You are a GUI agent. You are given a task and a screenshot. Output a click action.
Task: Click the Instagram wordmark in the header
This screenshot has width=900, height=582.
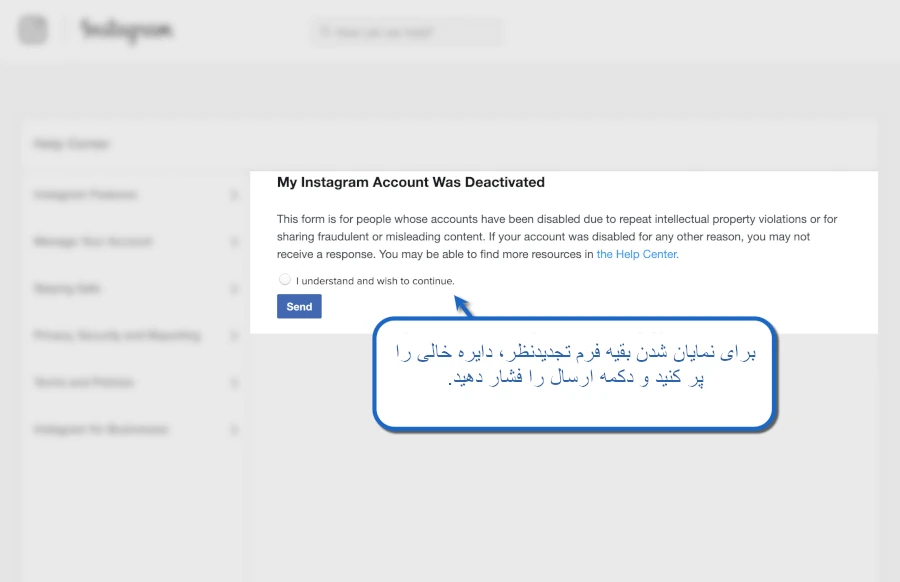(126, 30)
